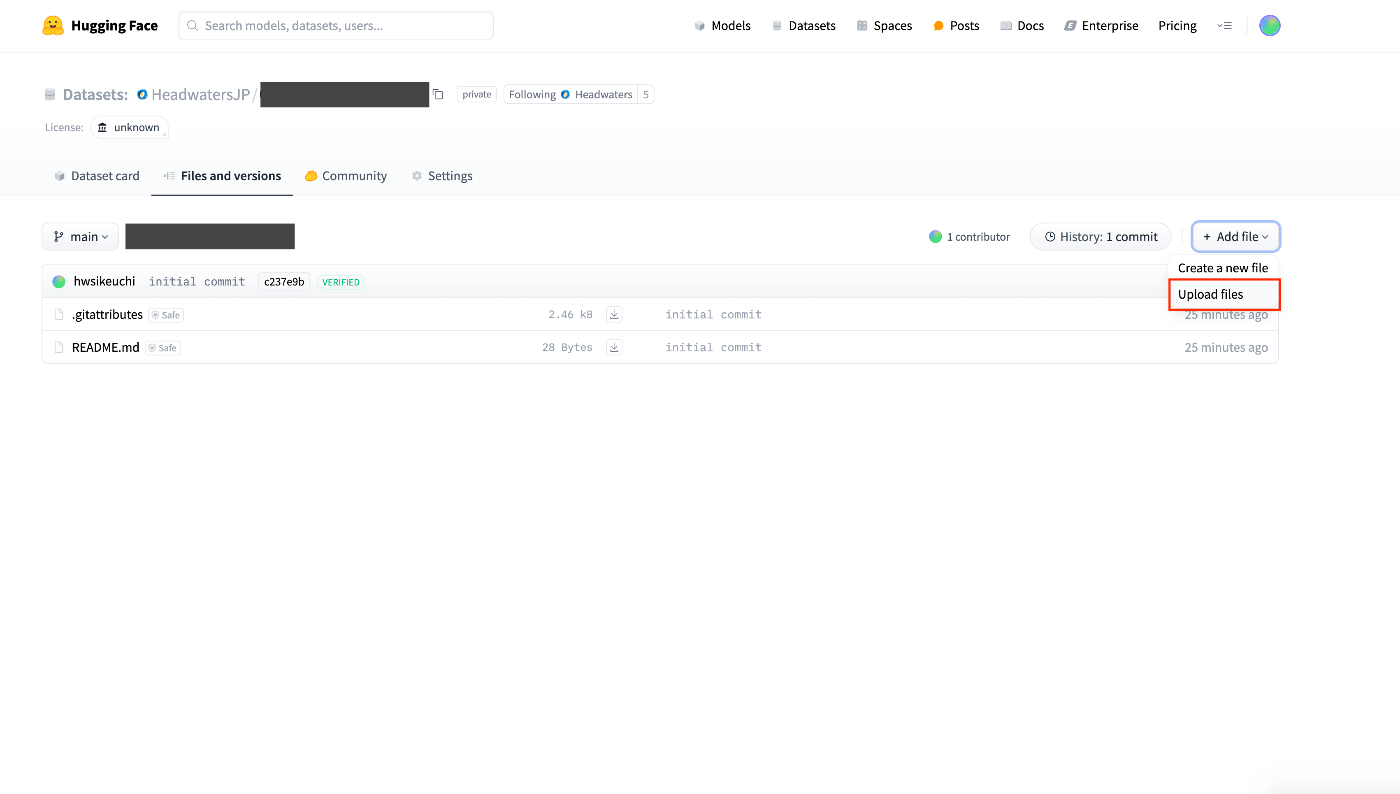Expand the main branch dropdown

pos(80,237)
